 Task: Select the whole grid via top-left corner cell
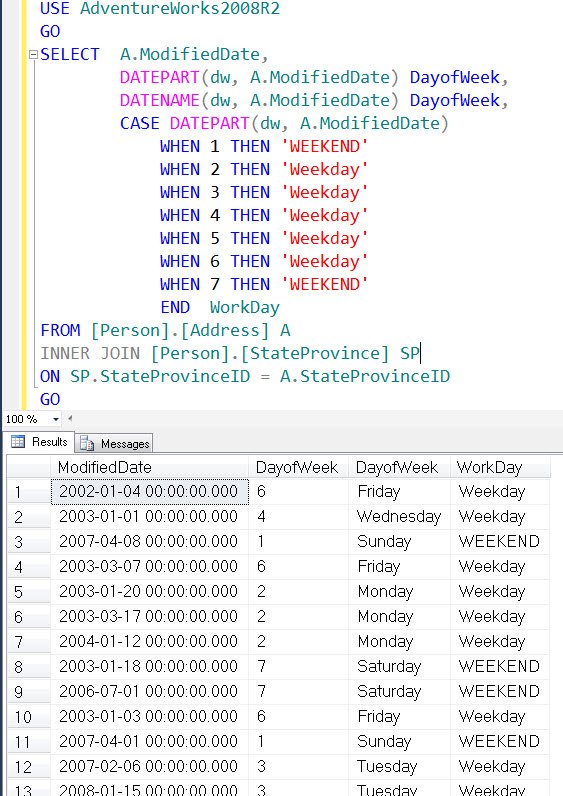28,467
